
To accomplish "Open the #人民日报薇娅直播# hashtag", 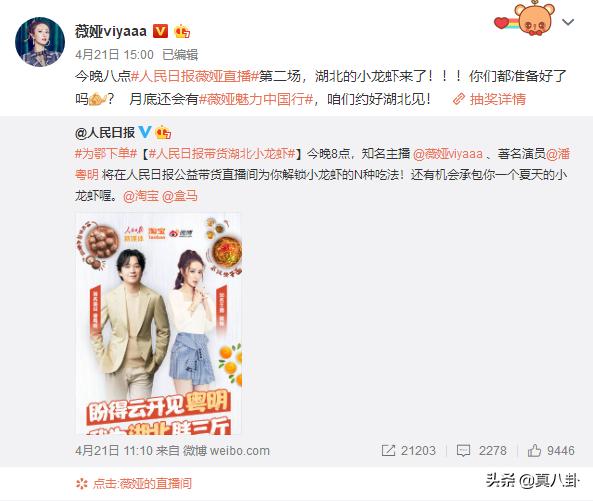I will [x=195, y=76].
